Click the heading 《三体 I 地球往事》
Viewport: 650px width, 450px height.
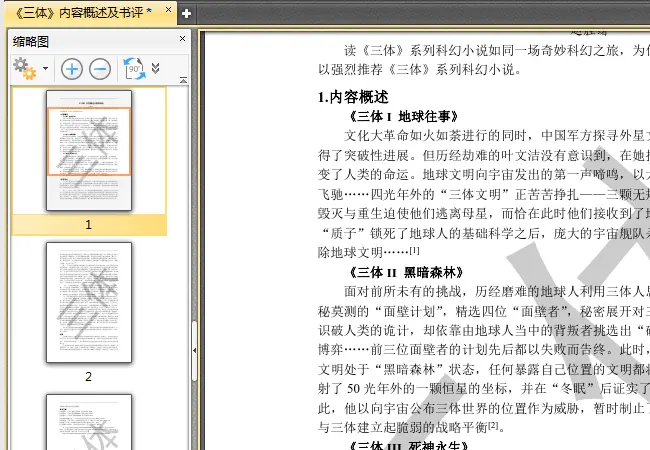[403, 116]
